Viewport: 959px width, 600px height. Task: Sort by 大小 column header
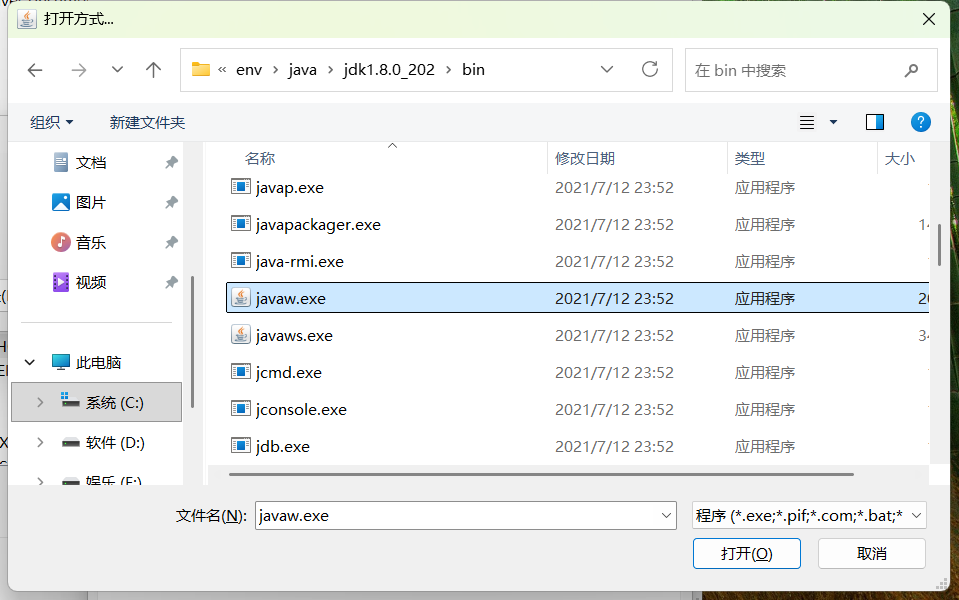pyautogui.click(x=900, y=159)
